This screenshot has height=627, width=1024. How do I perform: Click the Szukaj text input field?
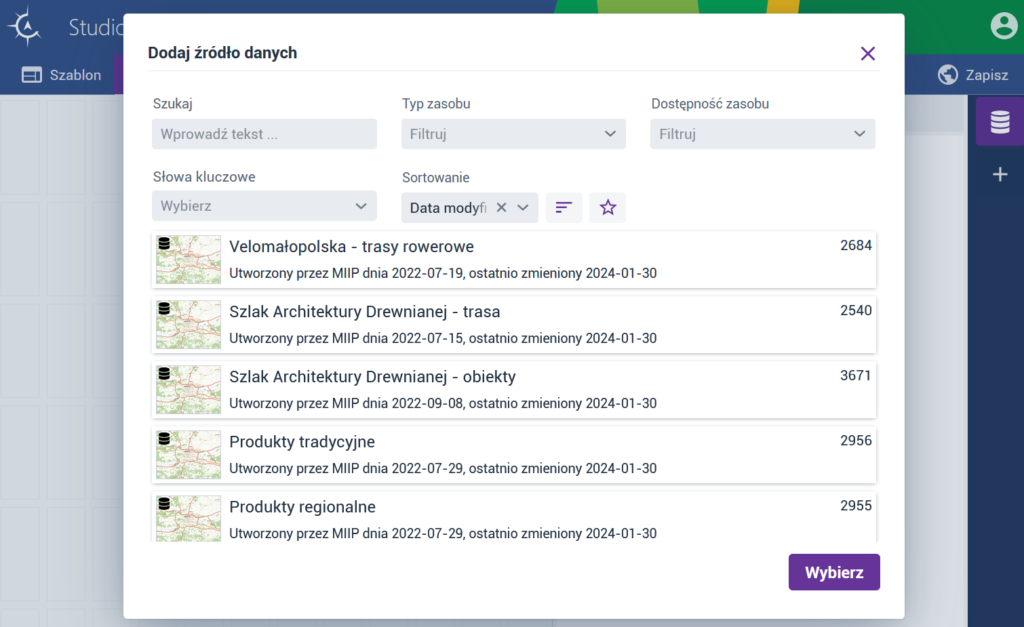[264, 134]
